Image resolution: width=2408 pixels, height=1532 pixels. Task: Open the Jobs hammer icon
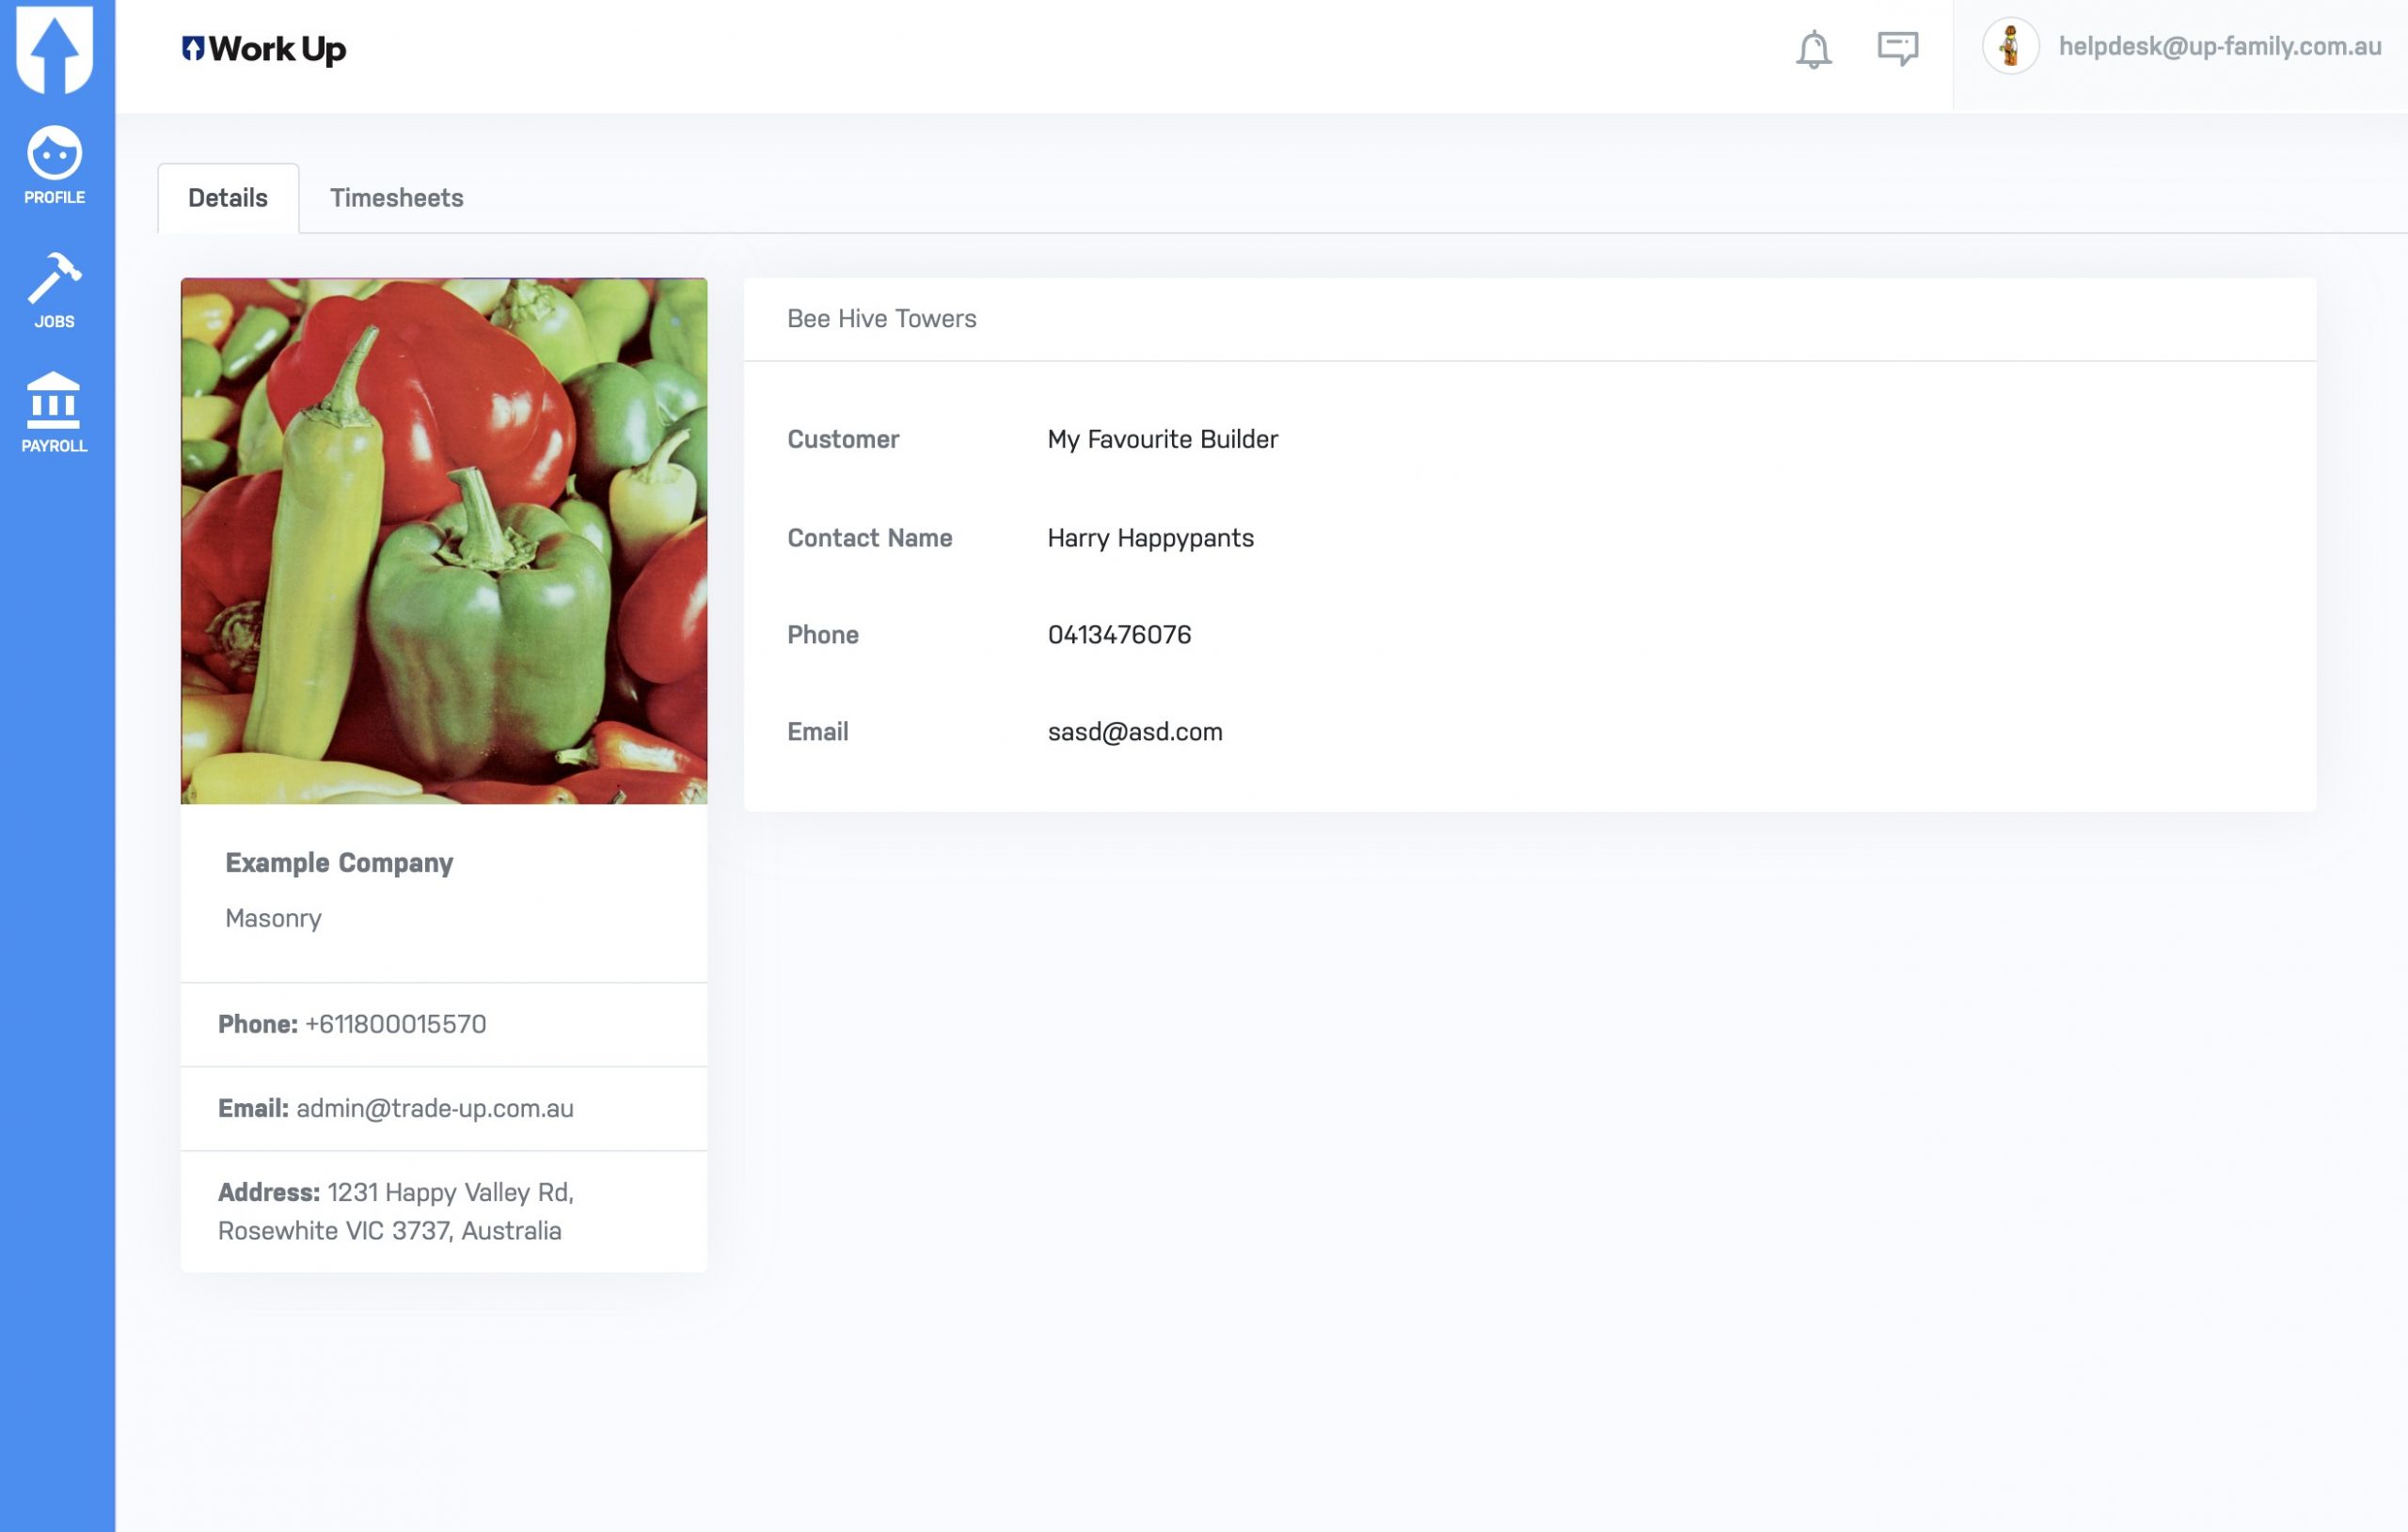click(x=55, y=290)
